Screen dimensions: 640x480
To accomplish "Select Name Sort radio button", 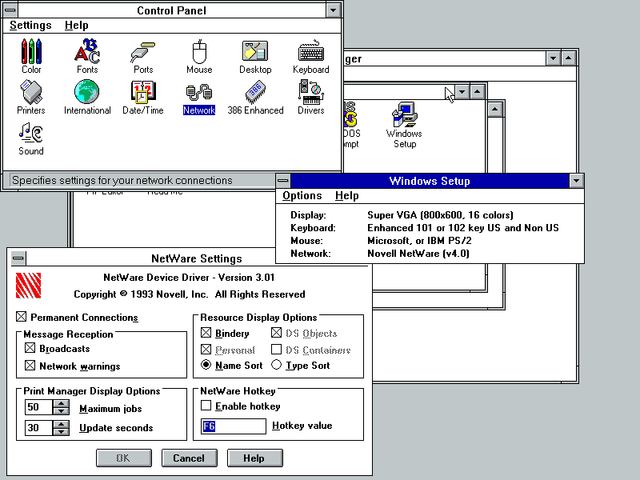I will click(x=206, y=364).
